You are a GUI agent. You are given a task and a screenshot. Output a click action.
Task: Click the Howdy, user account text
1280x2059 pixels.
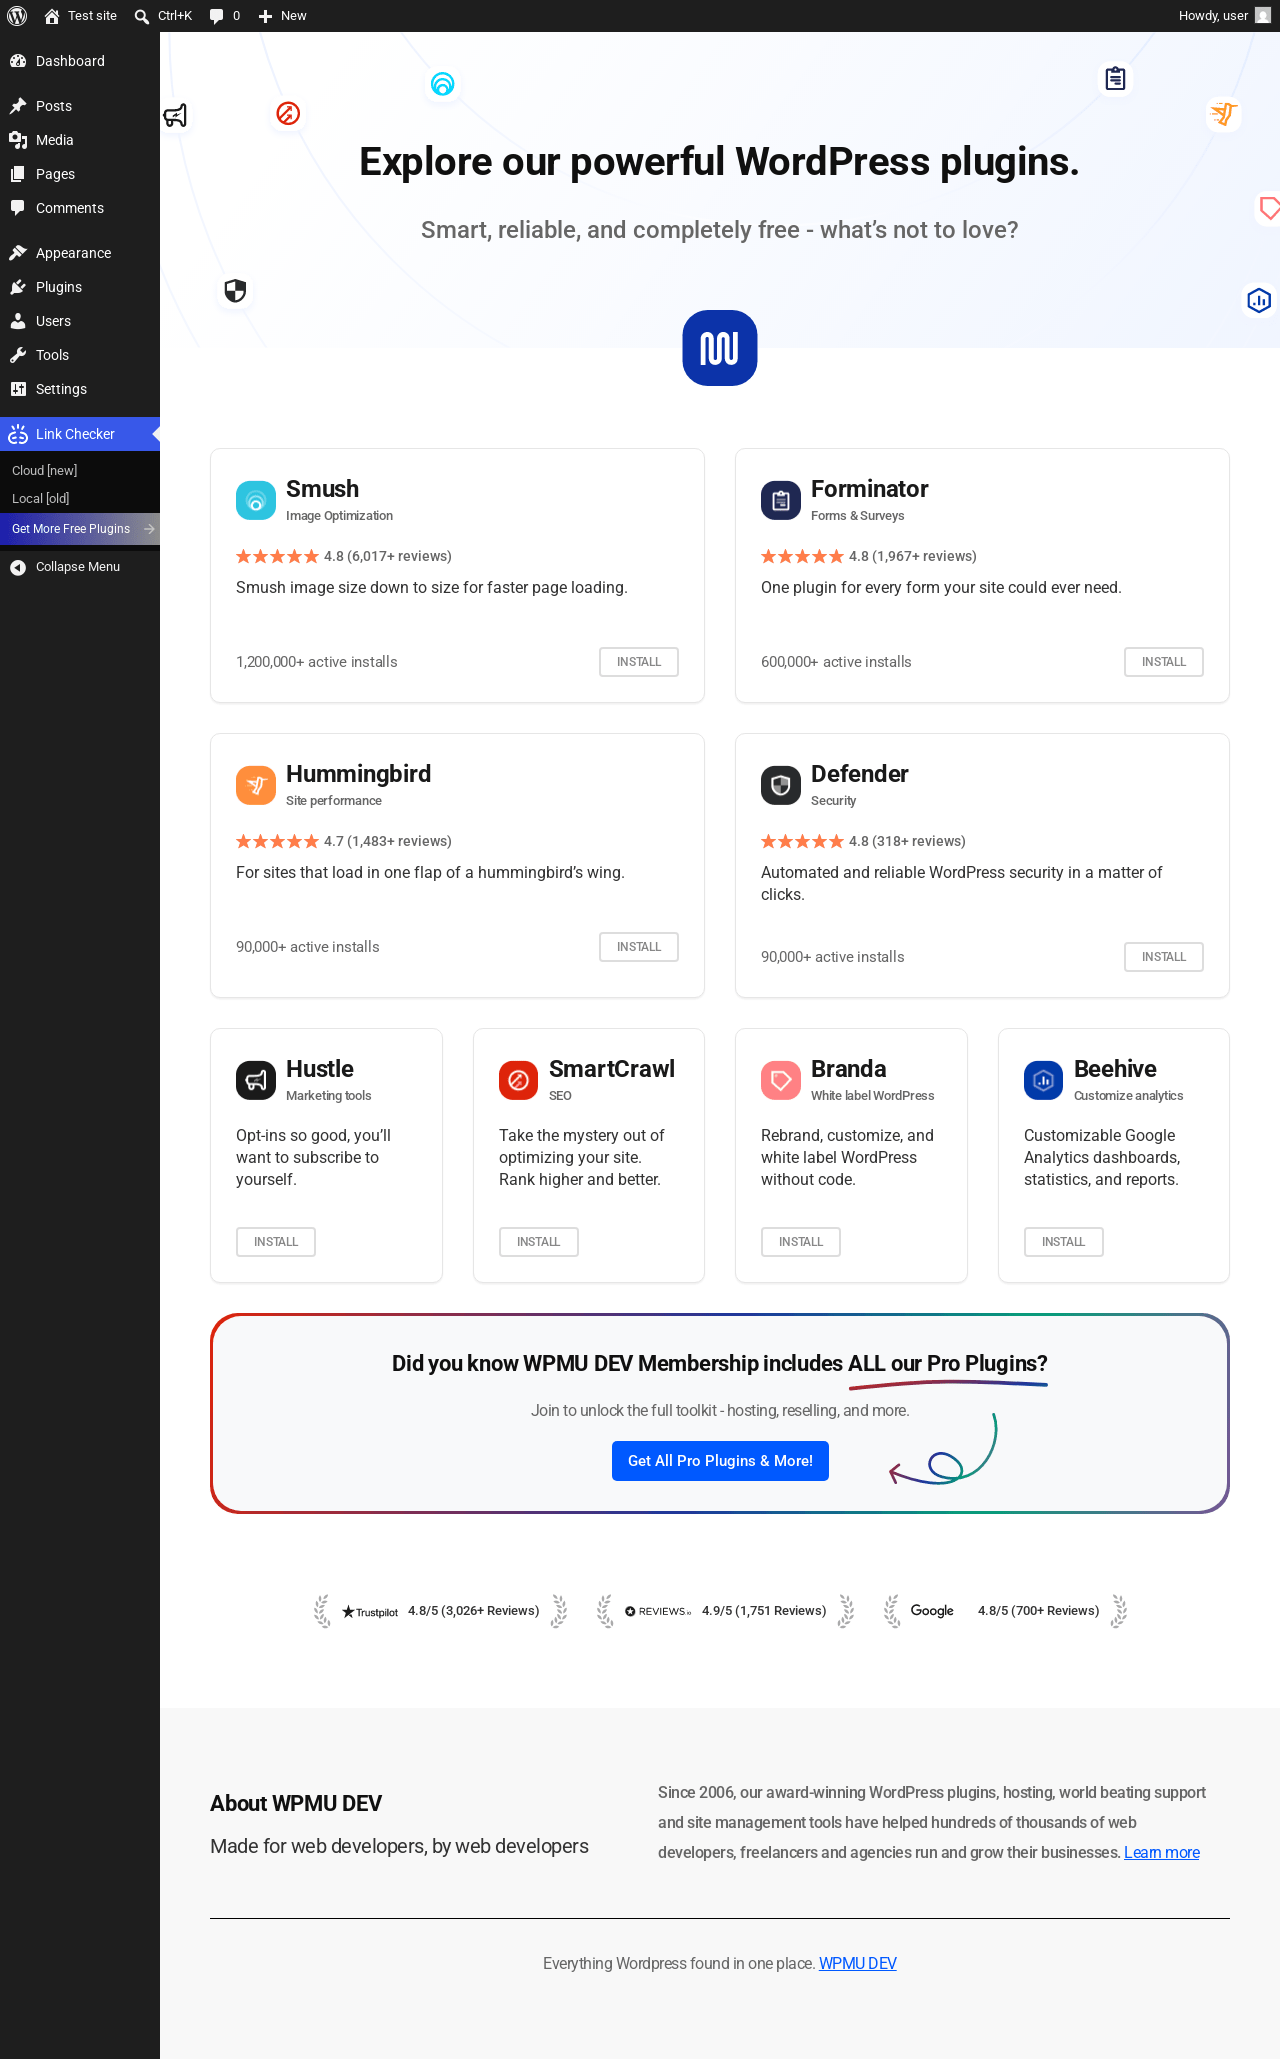1213,16
